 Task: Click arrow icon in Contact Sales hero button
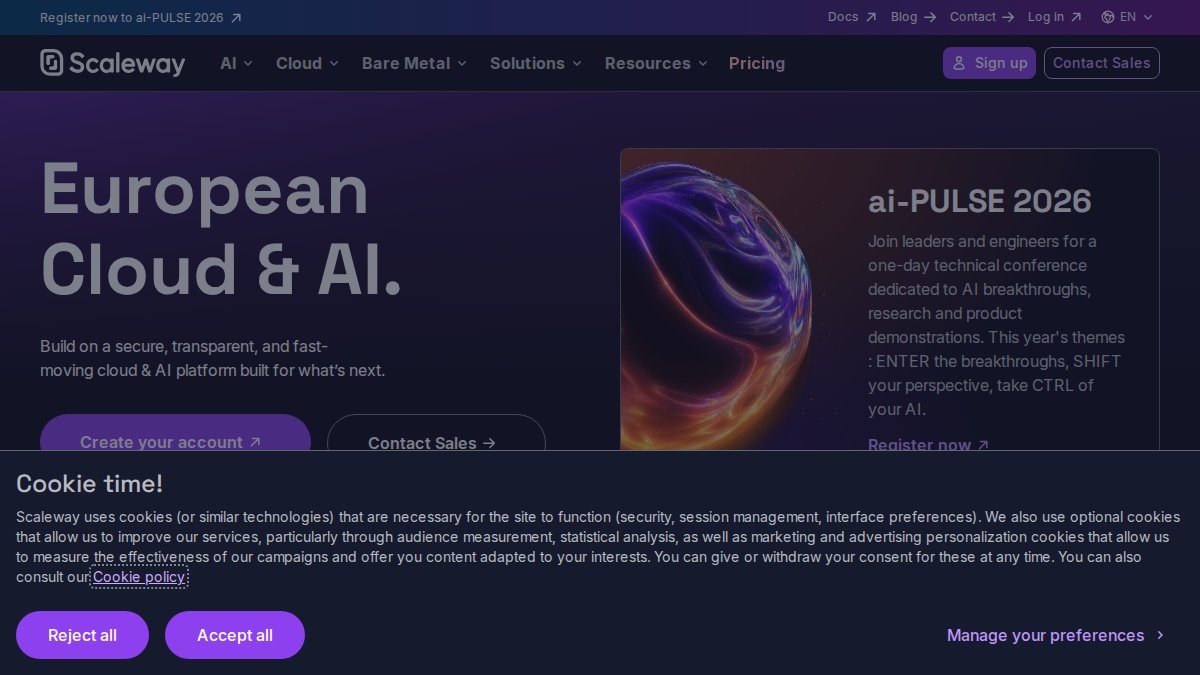click(489, 443)
